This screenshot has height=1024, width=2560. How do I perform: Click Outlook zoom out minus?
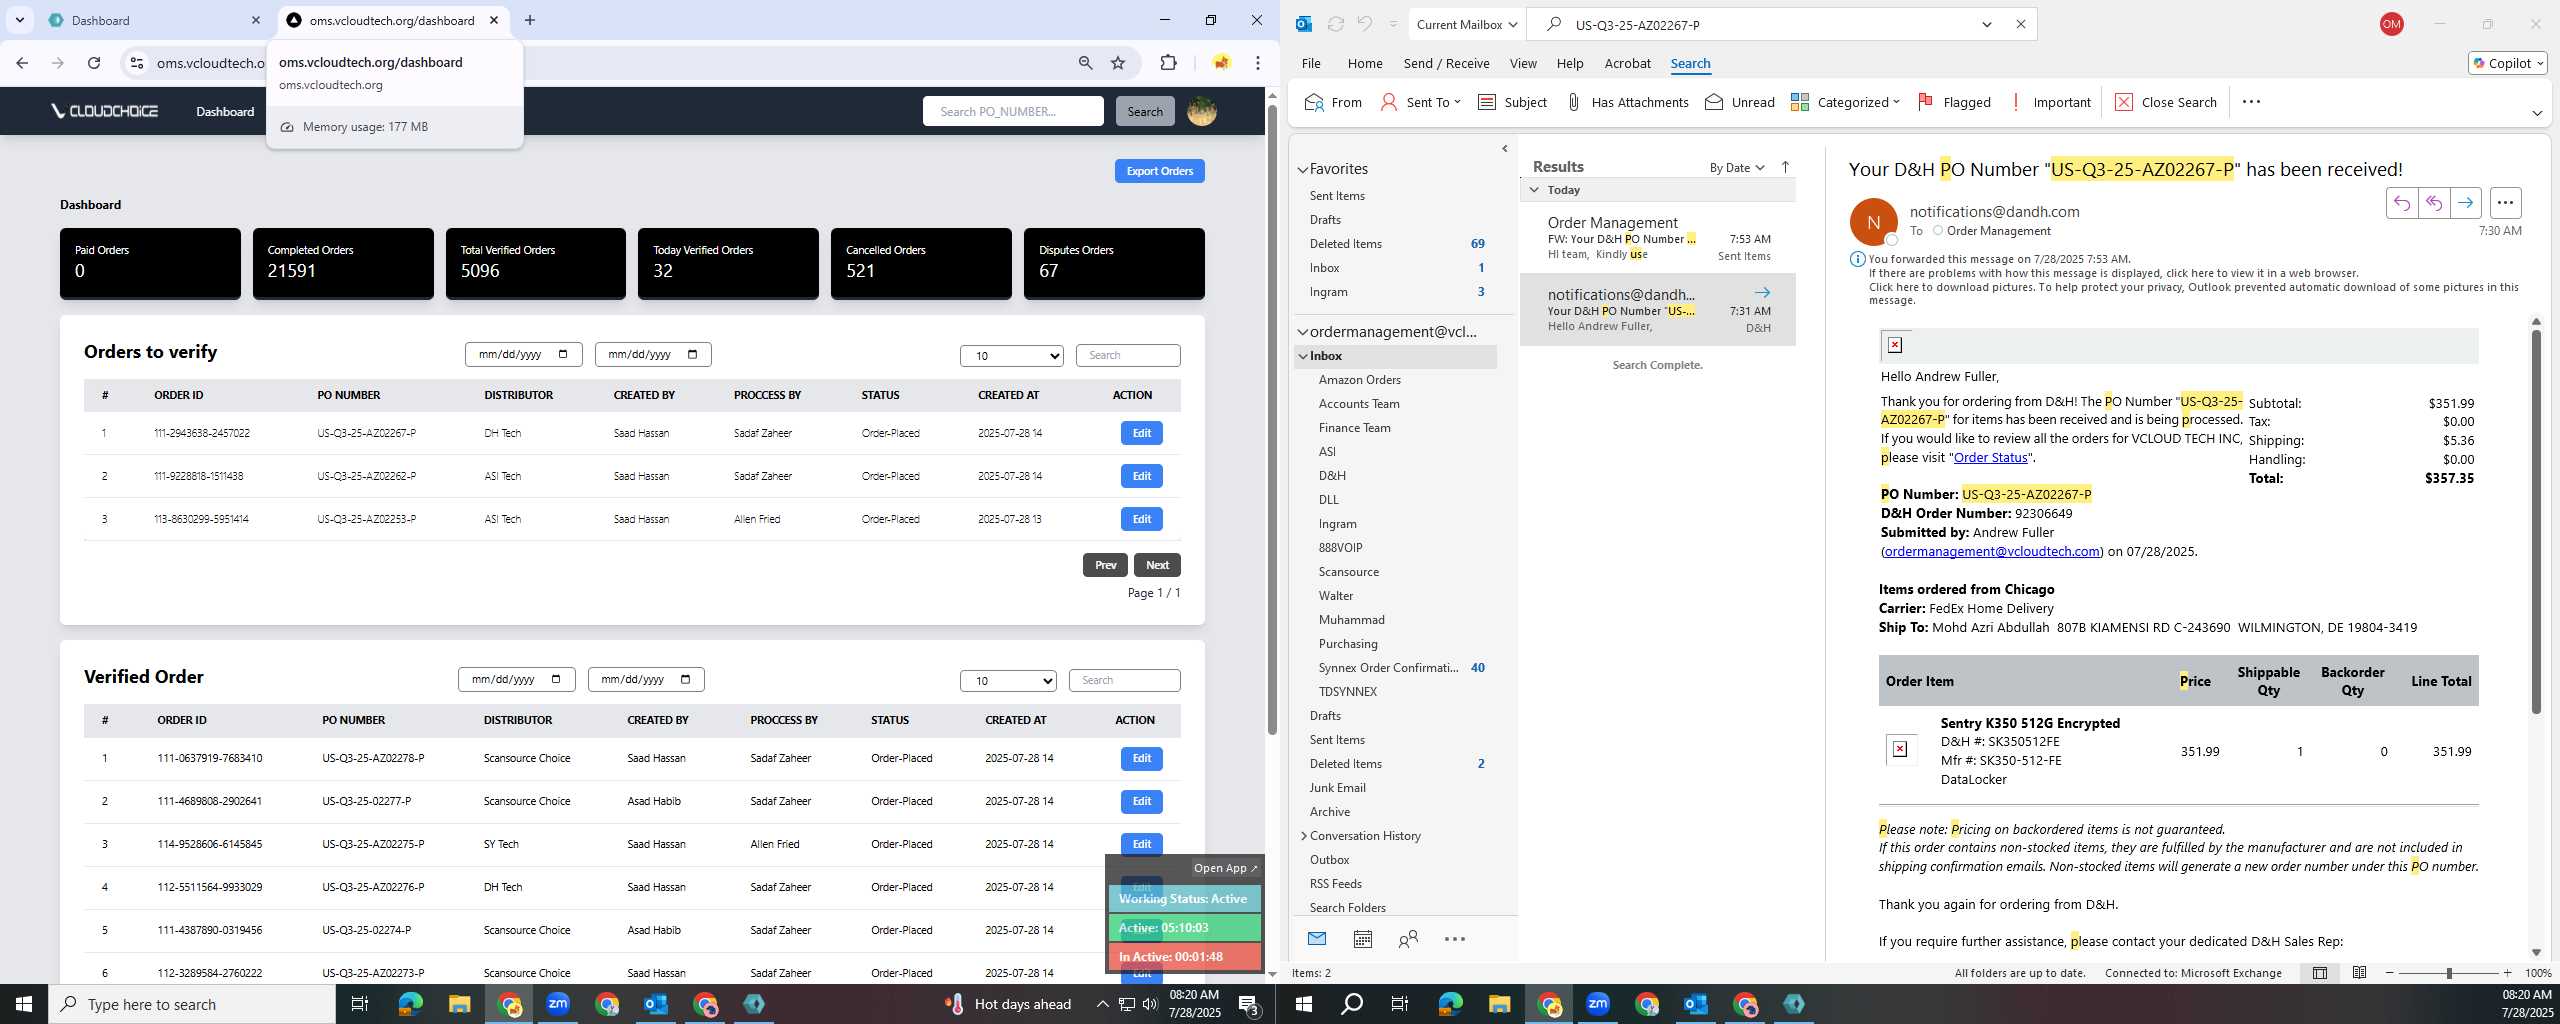[x=2390, y=973]
